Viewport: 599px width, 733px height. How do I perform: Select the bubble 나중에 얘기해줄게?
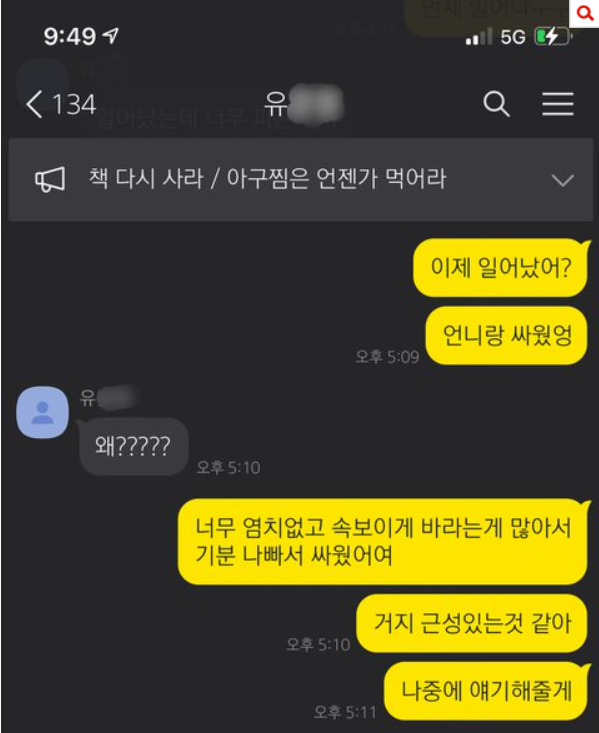click(486, 690)
